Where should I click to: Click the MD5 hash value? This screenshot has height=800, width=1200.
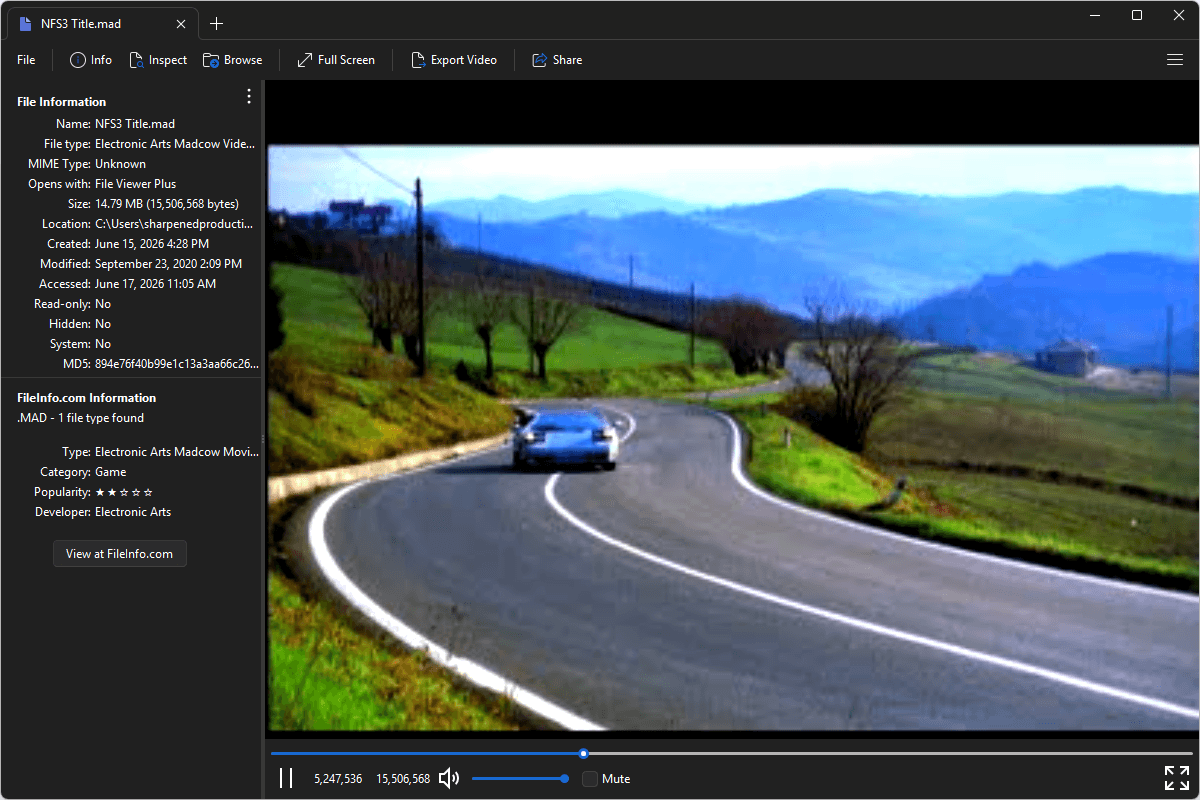click(x=177, y=364)
